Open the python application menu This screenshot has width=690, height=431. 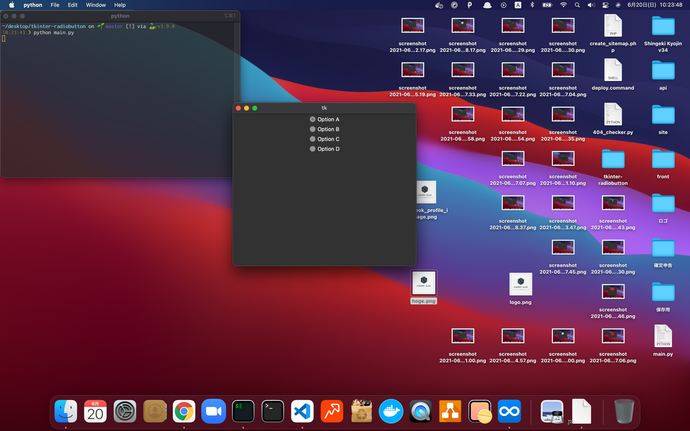(33, 5)
